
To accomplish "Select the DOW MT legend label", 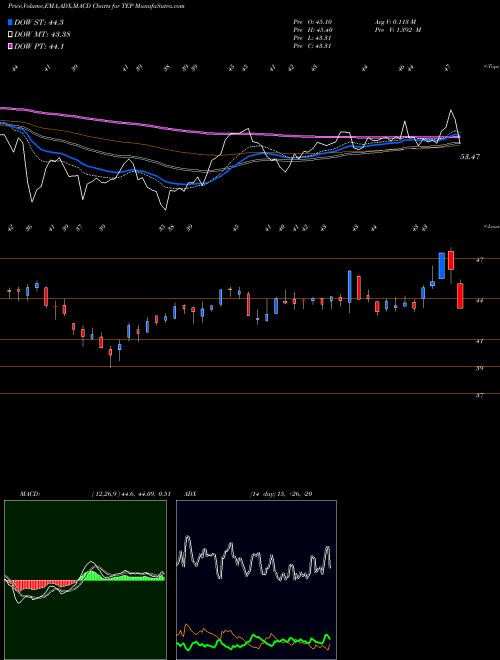I will click(42, 35).
